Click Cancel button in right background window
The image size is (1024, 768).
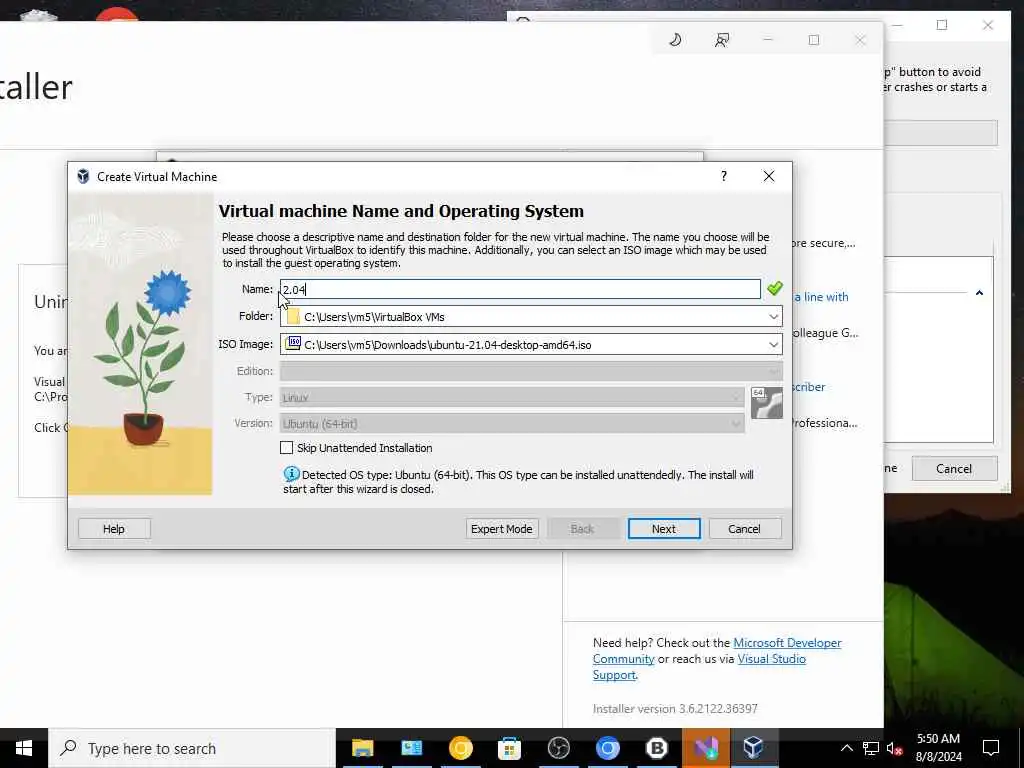coord(953,468)
